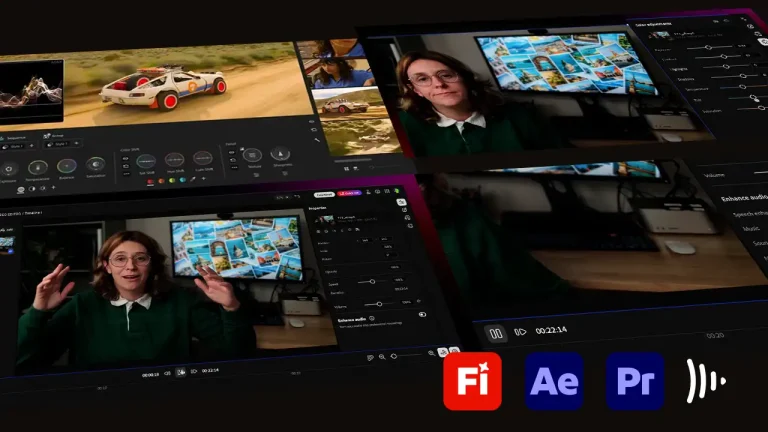Click the red-purple gradient pill button above Properties
The width and height of the screenshot is (768, 432).
(349, 193)
